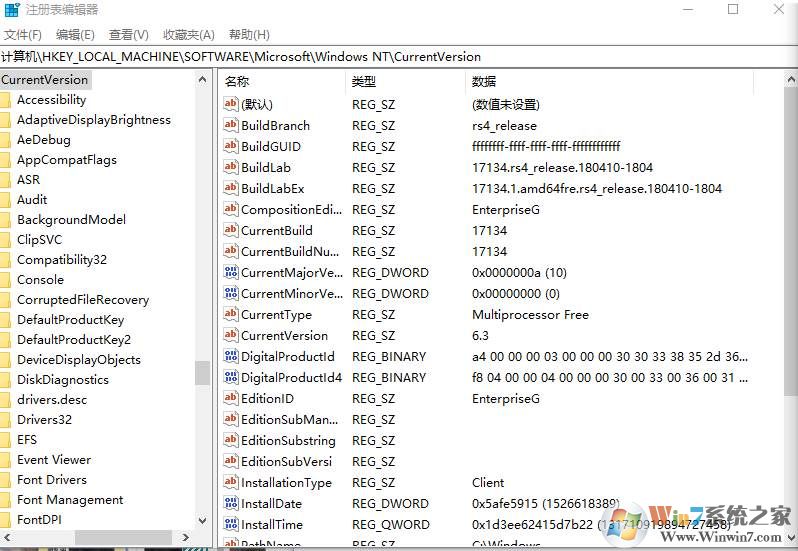
Task: Click the folder icon of AeDebug key
Action: [5, 140]
